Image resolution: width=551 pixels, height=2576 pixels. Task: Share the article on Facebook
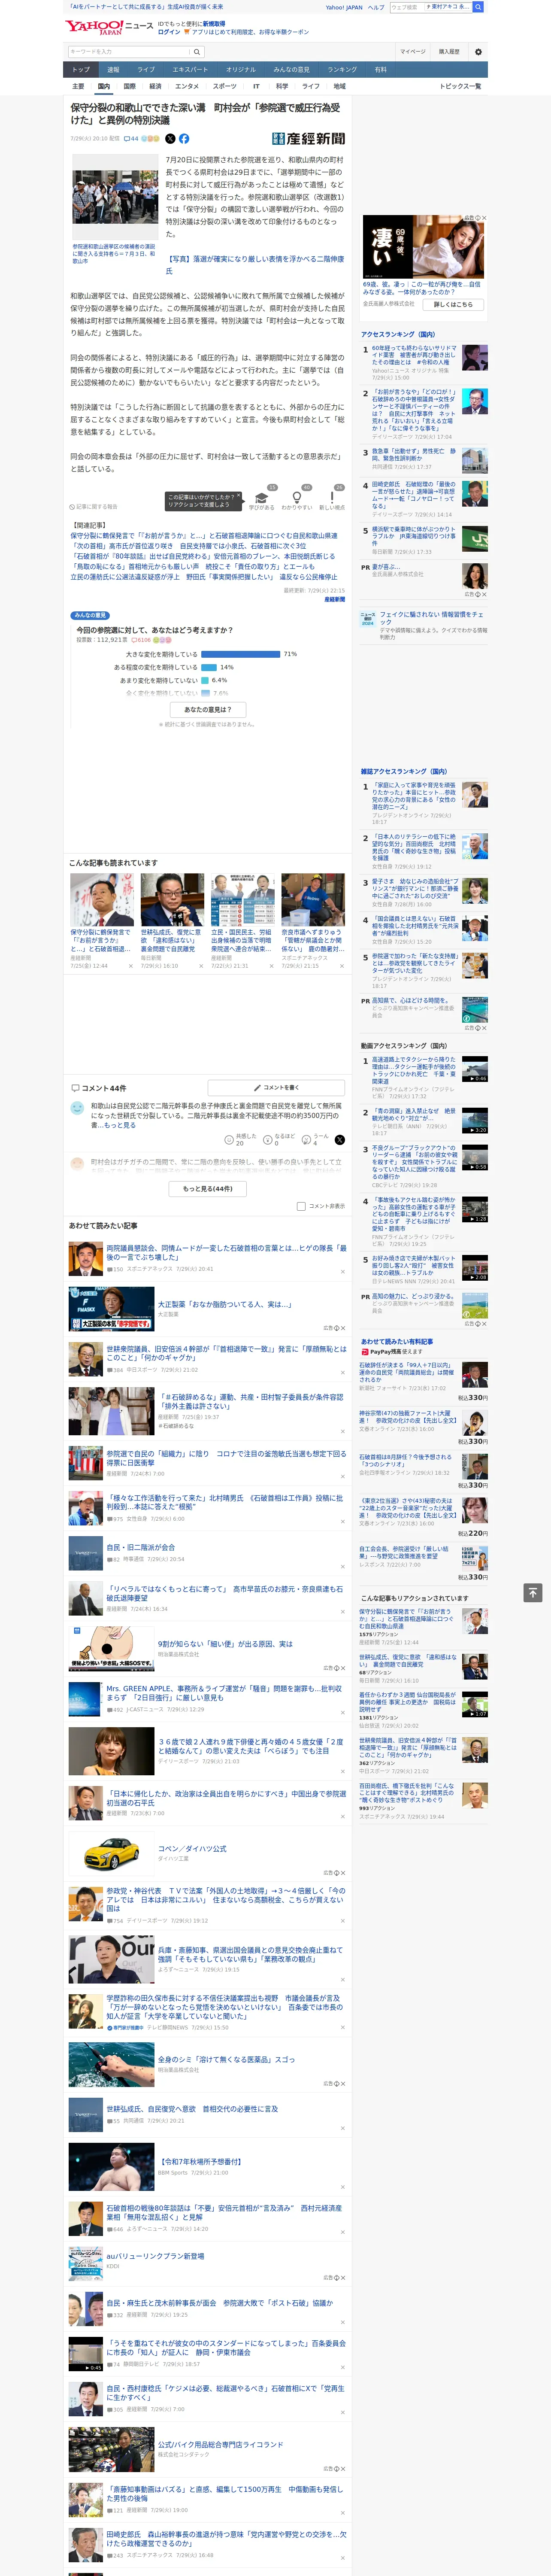click(x=184, y=139)
